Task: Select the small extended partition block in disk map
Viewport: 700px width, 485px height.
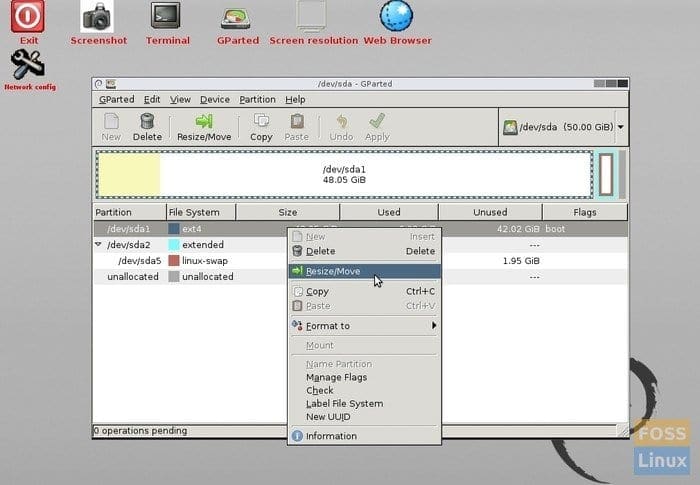Action: click(x=606, y=175)
